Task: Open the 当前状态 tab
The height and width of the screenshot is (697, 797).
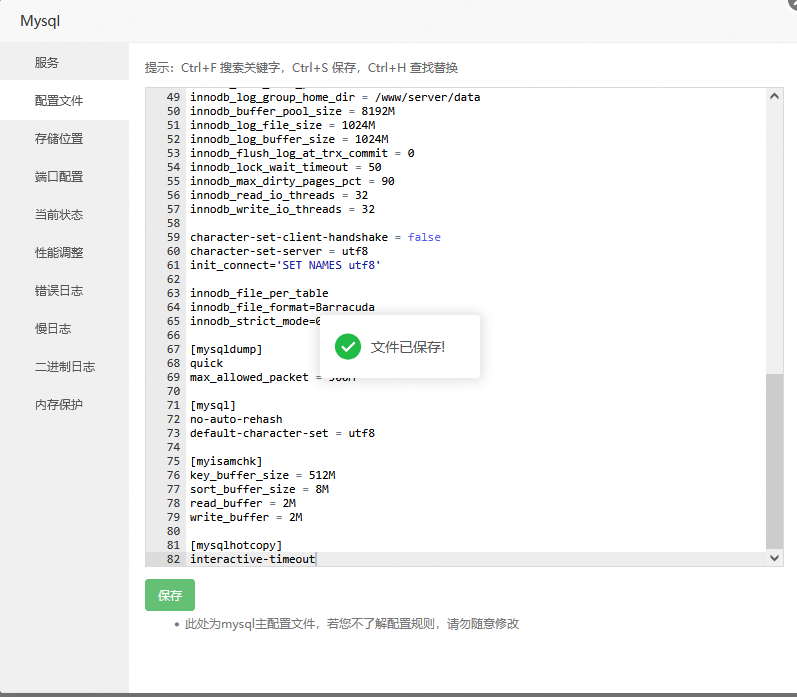Action: (58, 215)
